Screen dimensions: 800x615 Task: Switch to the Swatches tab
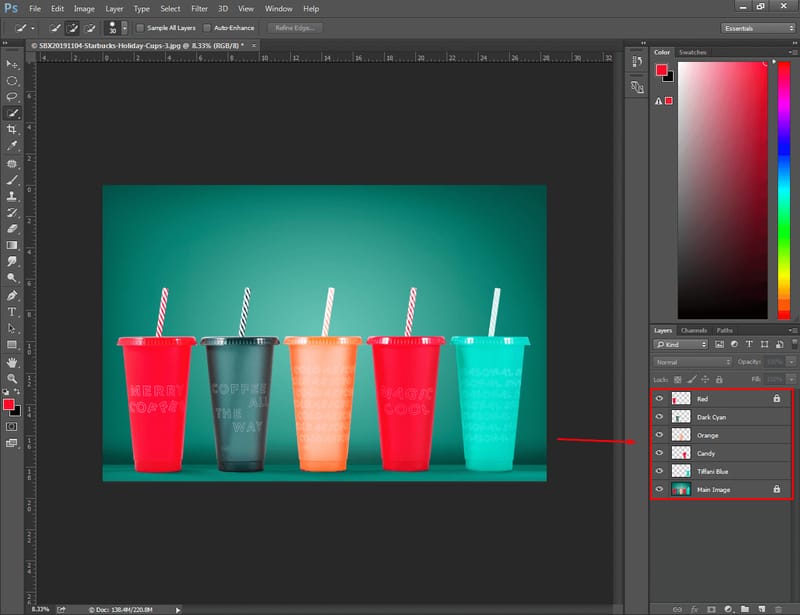point(692,52)
